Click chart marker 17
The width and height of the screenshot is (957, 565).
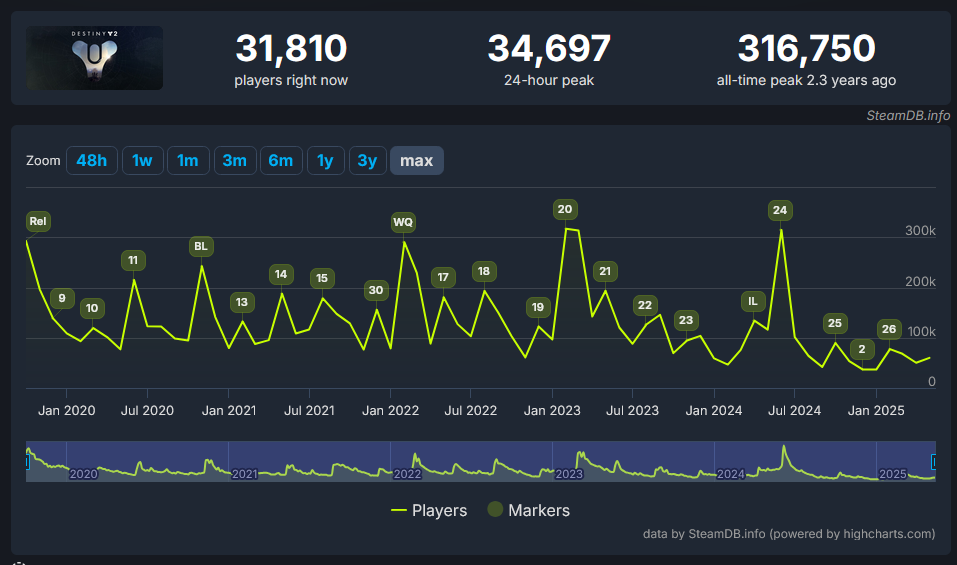pos(443,278)
